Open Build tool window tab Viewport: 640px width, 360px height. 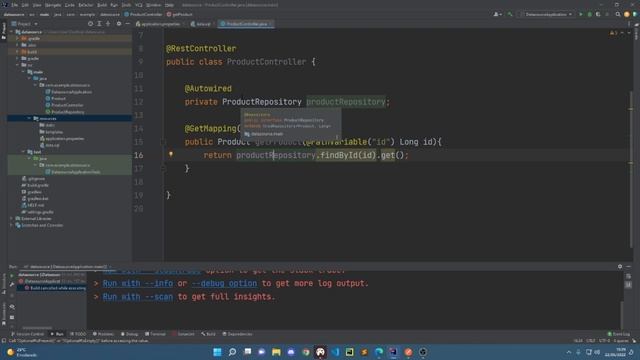click(x=208, y=334)
